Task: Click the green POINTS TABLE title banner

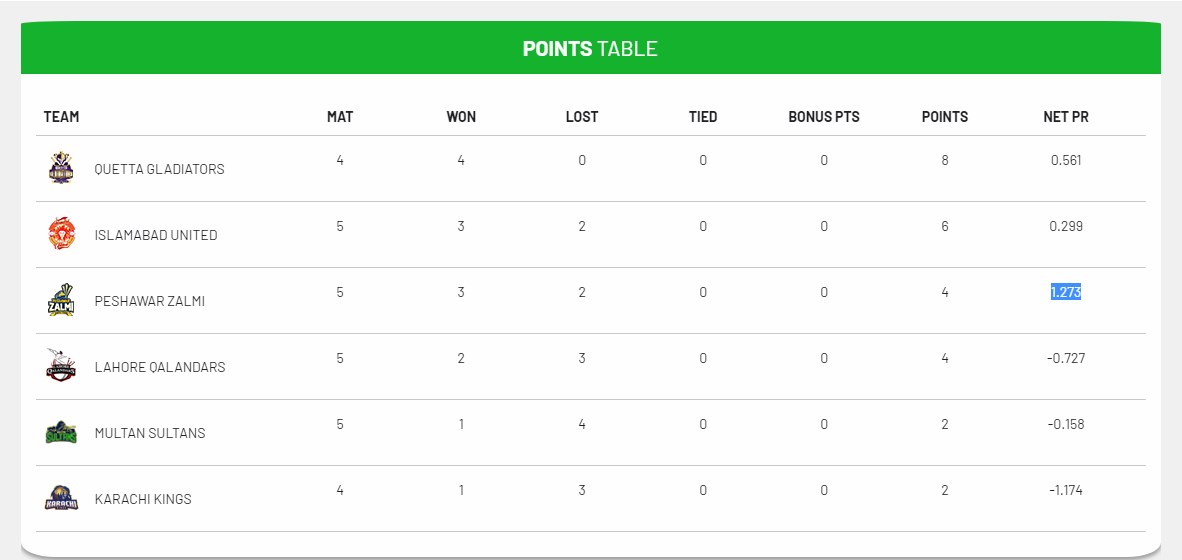Action: [590, 48]
